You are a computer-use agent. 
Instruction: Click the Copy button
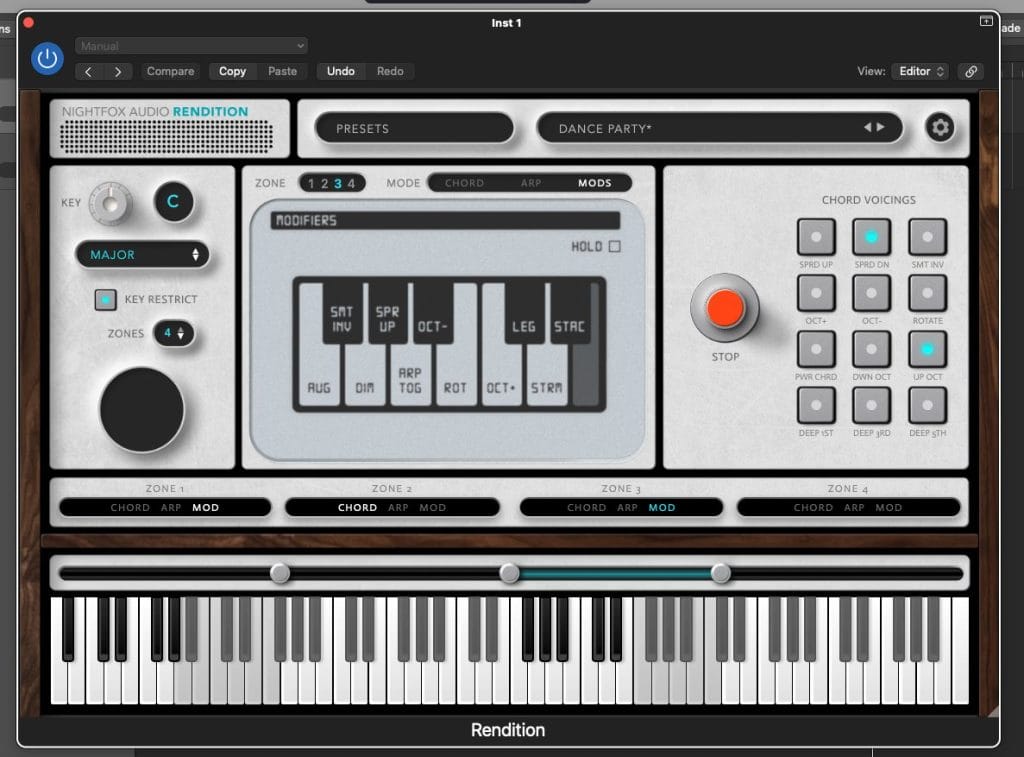point(232,71)
